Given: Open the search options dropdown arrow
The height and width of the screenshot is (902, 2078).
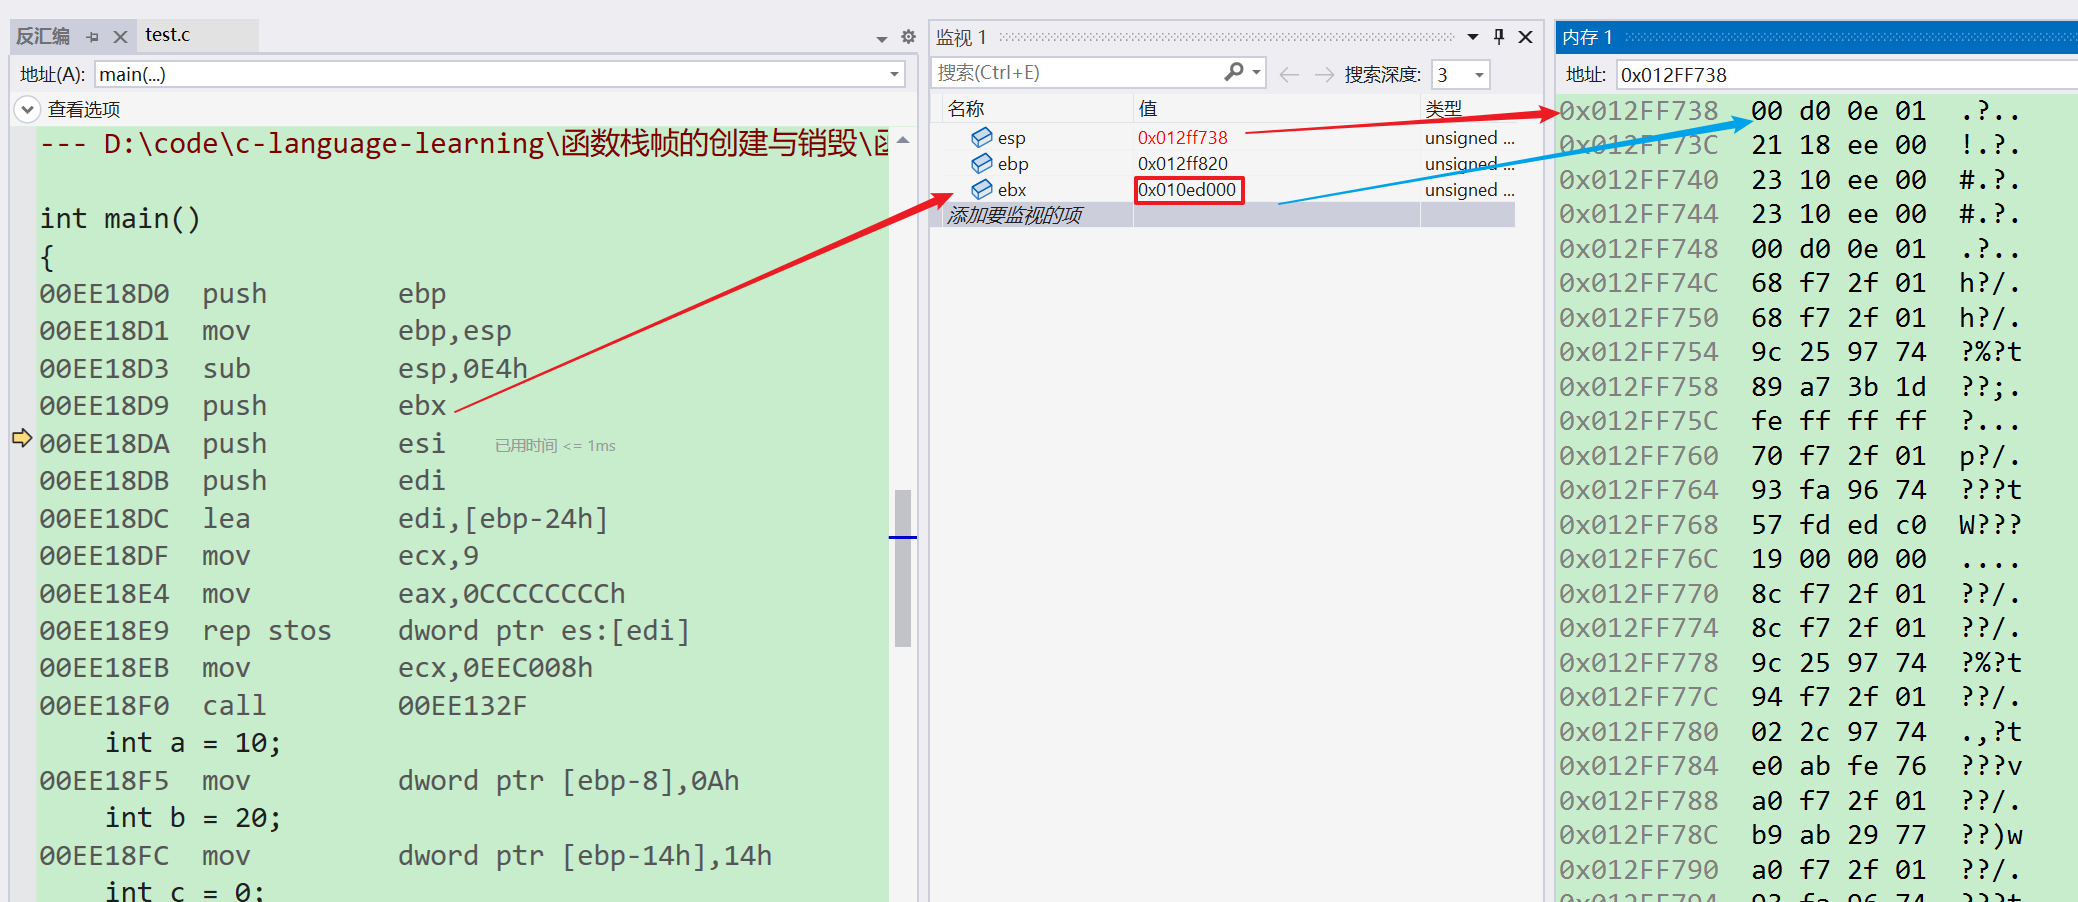Looking at the screenshot, I should pyautogui.click(x=1257, y=73).
